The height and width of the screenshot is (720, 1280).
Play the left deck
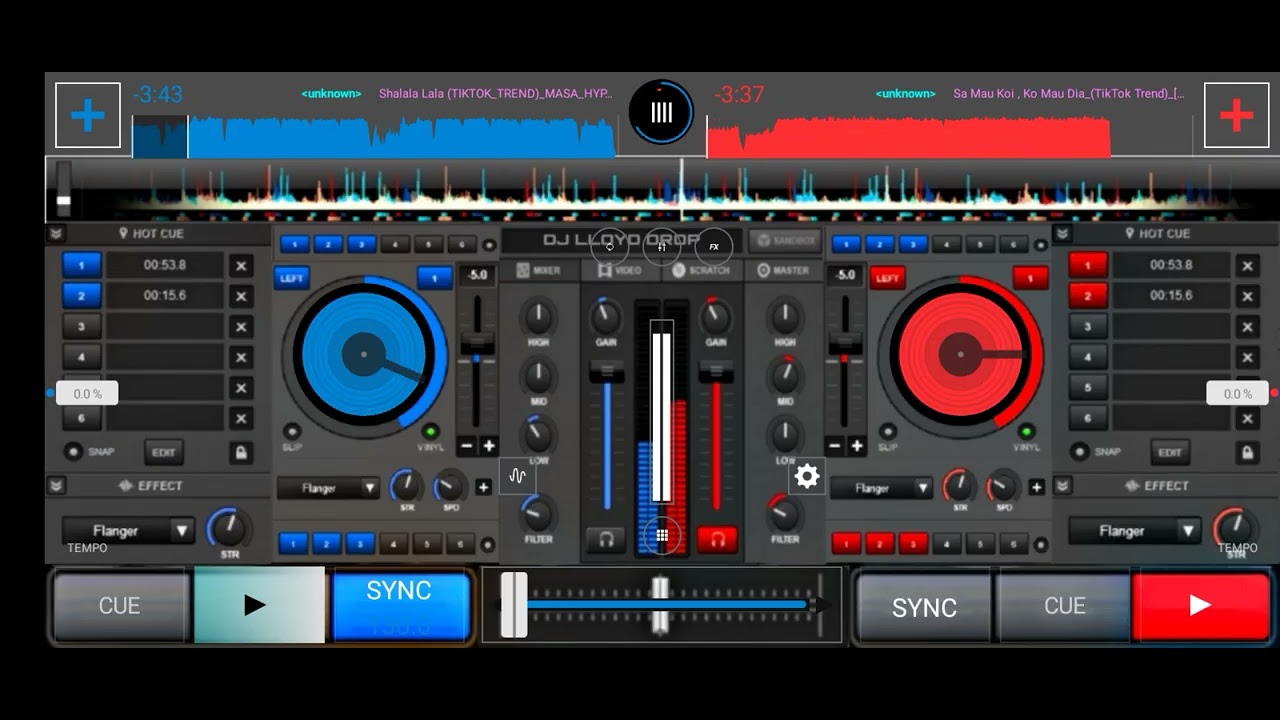(258, 605)
